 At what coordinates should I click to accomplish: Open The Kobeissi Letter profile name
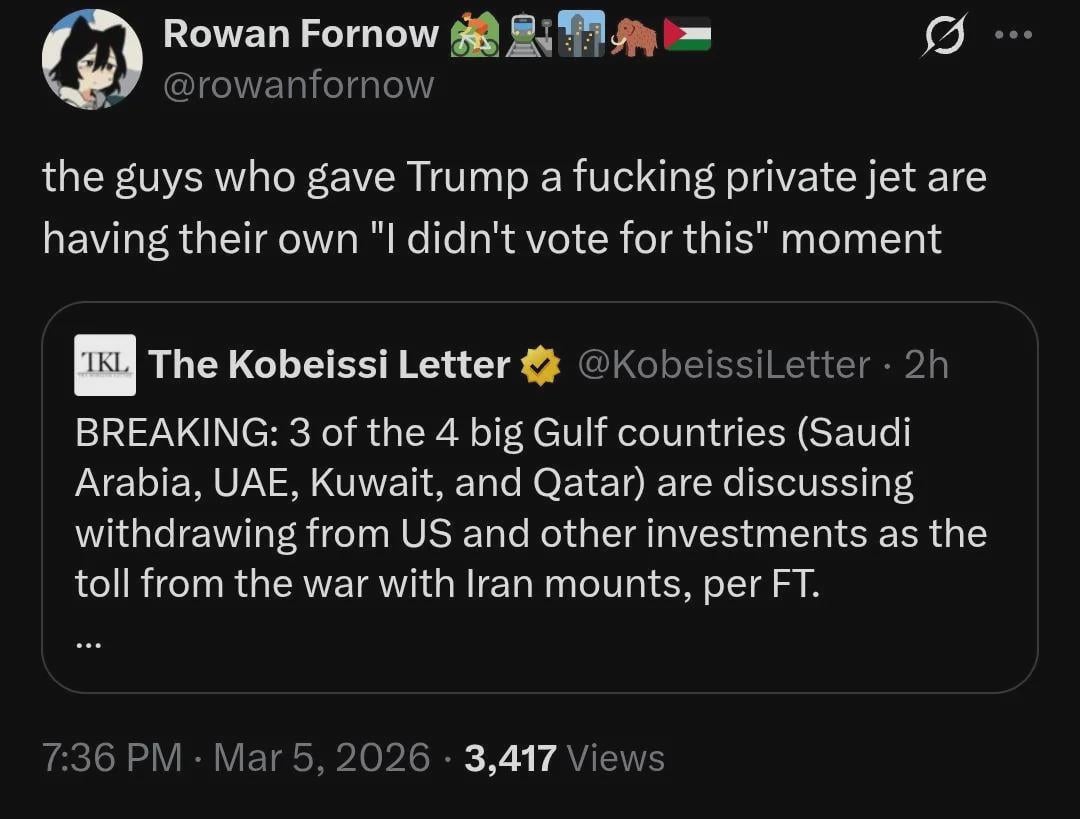pyautogui.click(x=328, y=366)
